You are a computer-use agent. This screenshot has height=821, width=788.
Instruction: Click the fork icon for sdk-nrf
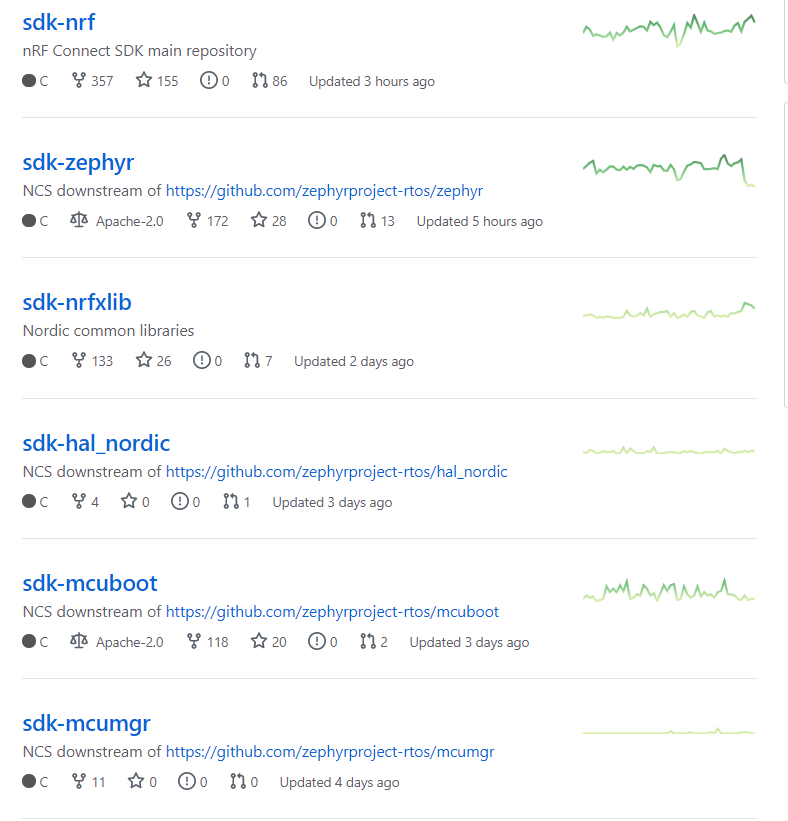pyautogui.click(x=79, y=81)
